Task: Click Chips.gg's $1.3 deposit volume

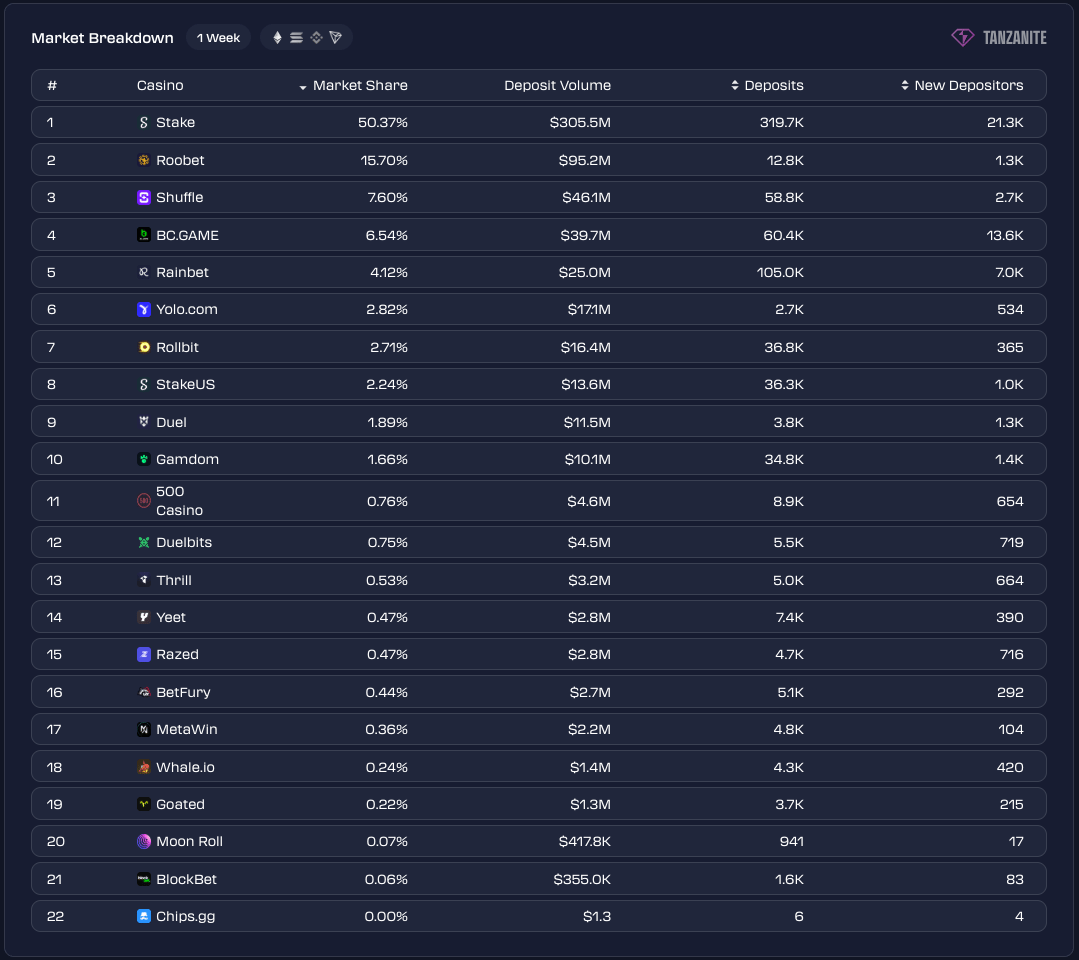Action: (597, 917)
